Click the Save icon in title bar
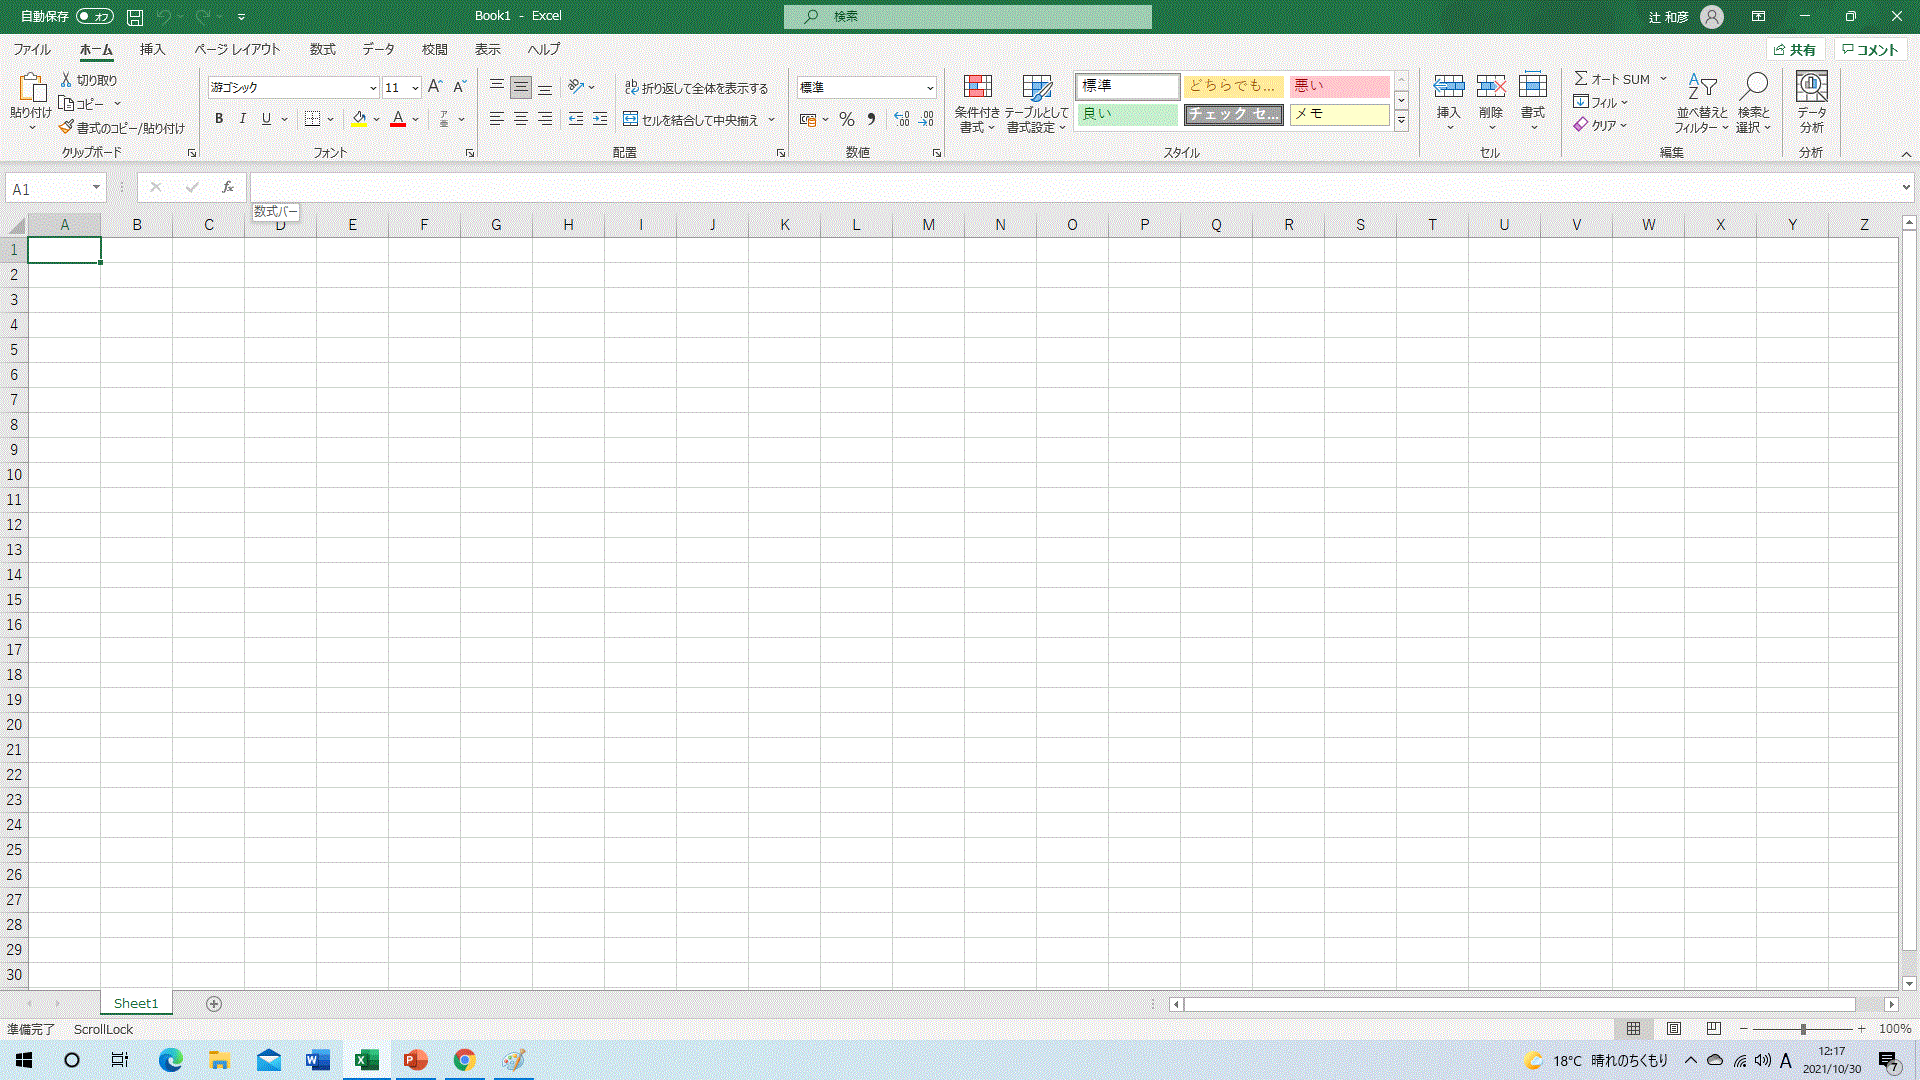 point(135,17)
